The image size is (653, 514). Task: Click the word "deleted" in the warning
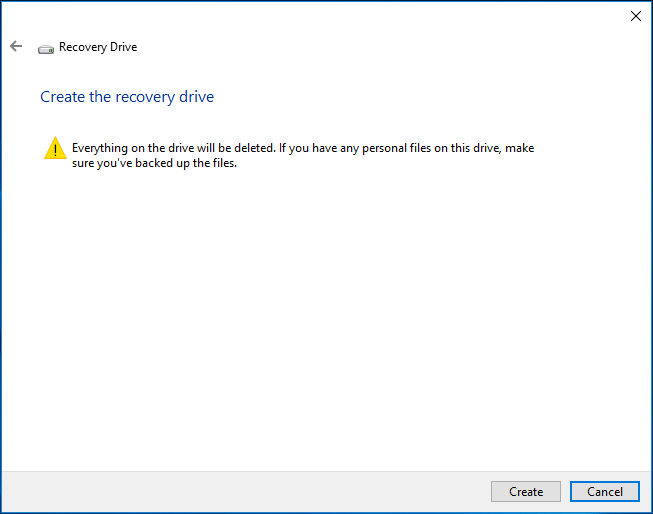pos(252,148)
